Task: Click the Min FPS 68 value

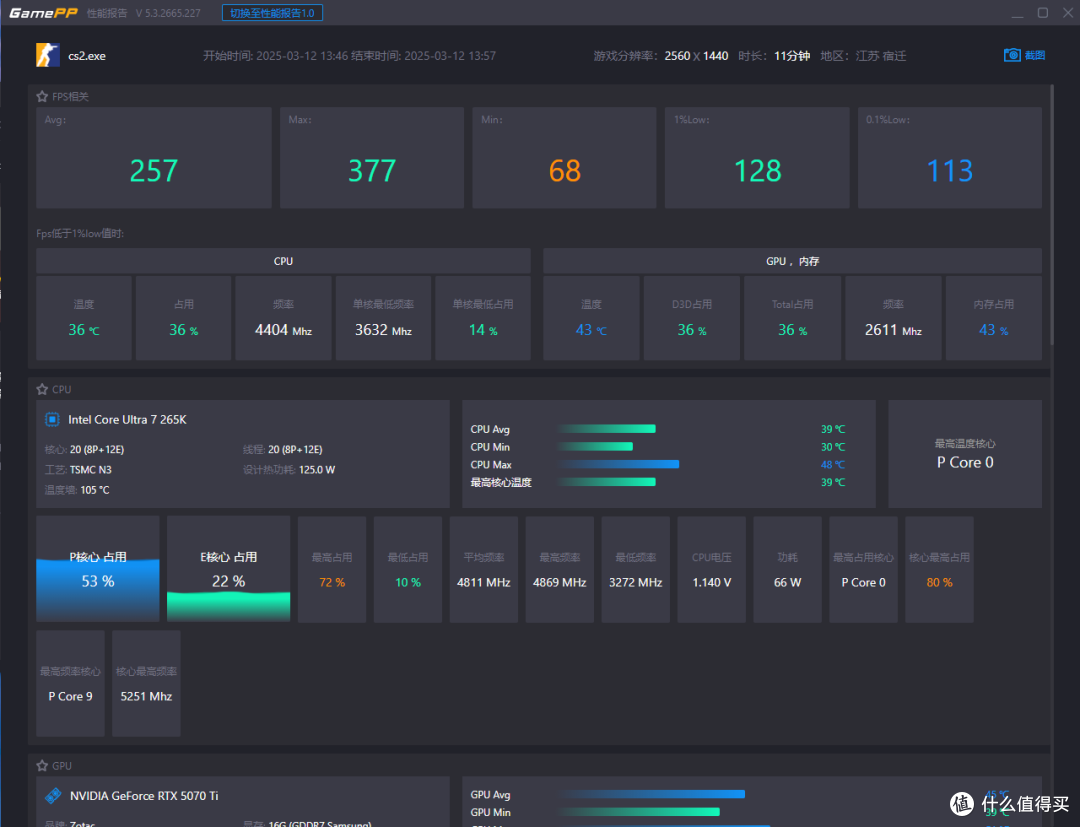Action: point(565,171)
